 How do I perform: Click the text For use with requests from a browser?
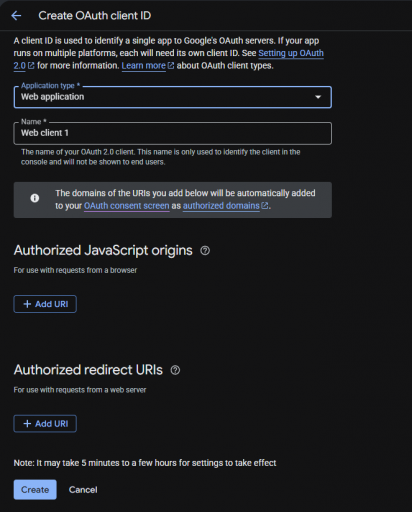coord(75,270)
